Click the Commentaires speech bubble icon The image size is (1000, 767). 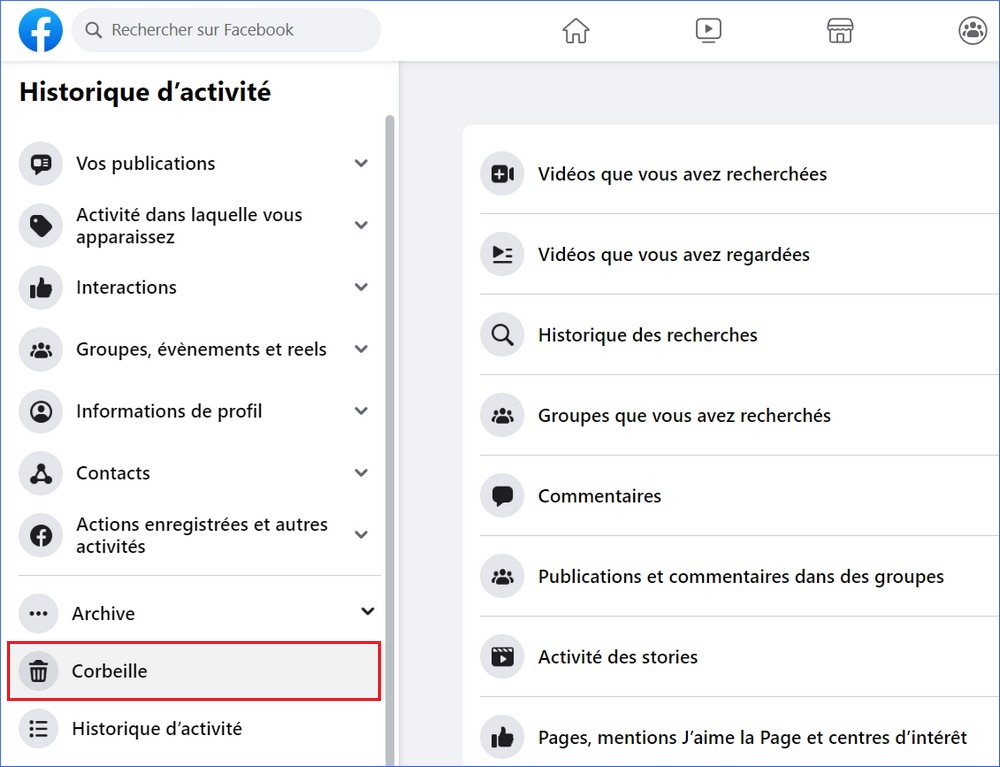click(502, 496)
